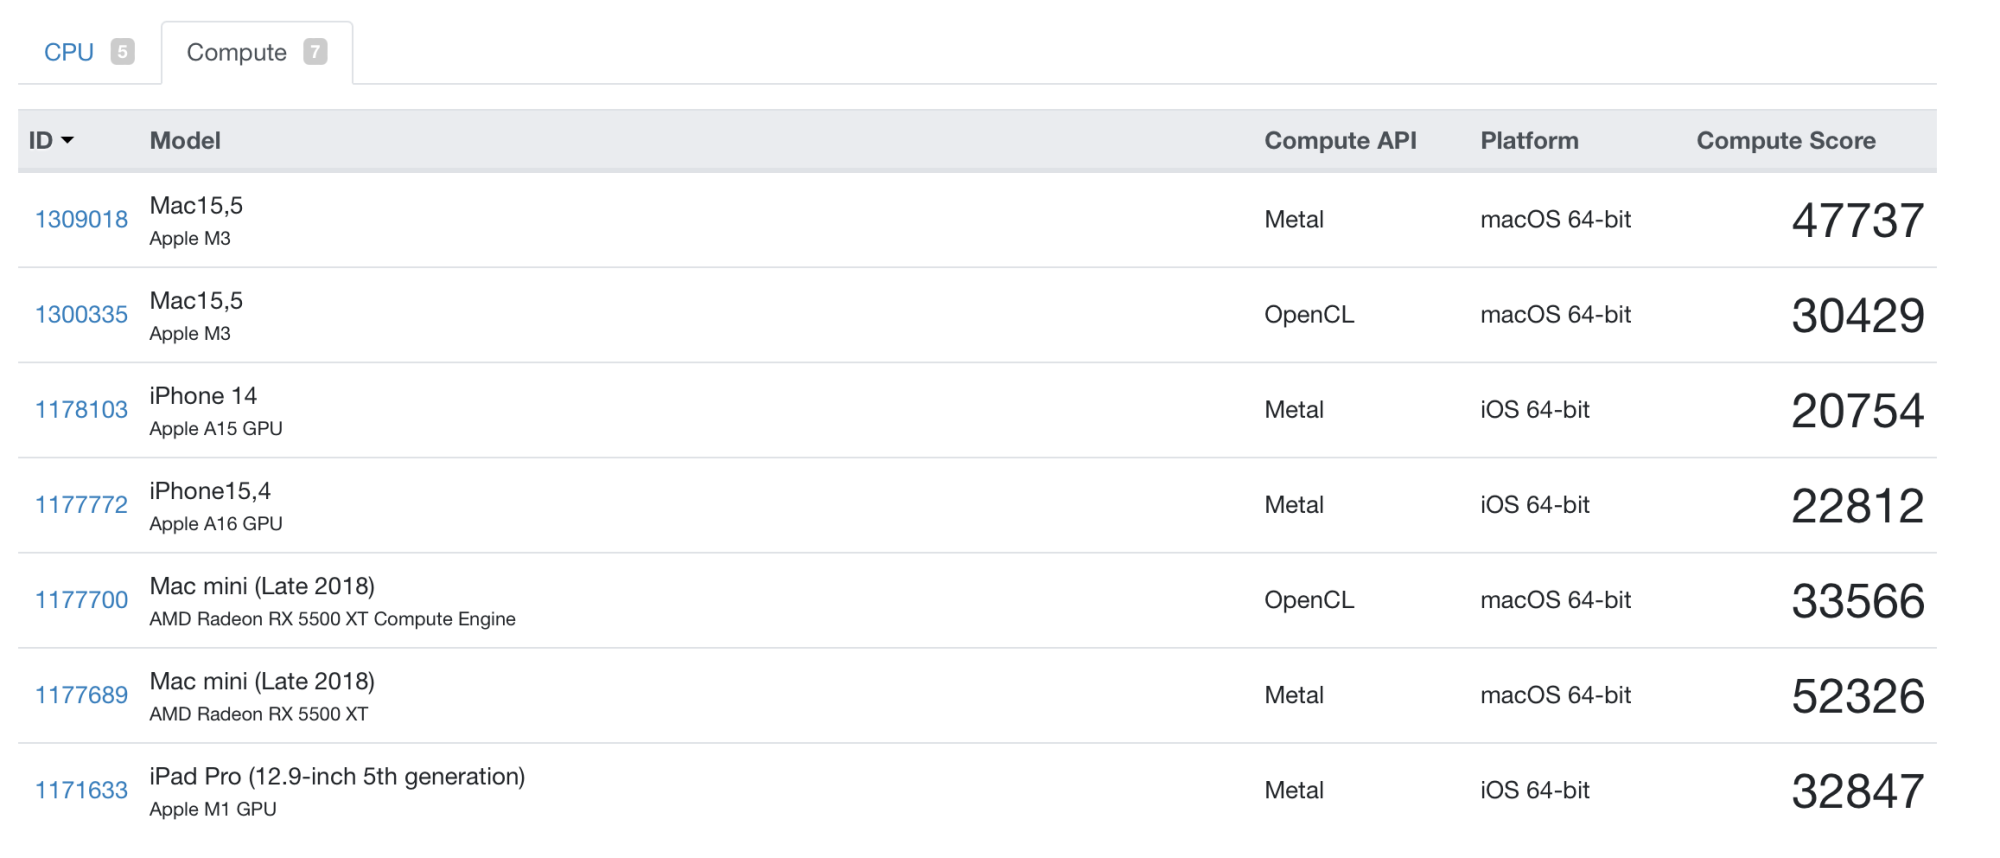Click the Model column header

click(x=185, y=141)
